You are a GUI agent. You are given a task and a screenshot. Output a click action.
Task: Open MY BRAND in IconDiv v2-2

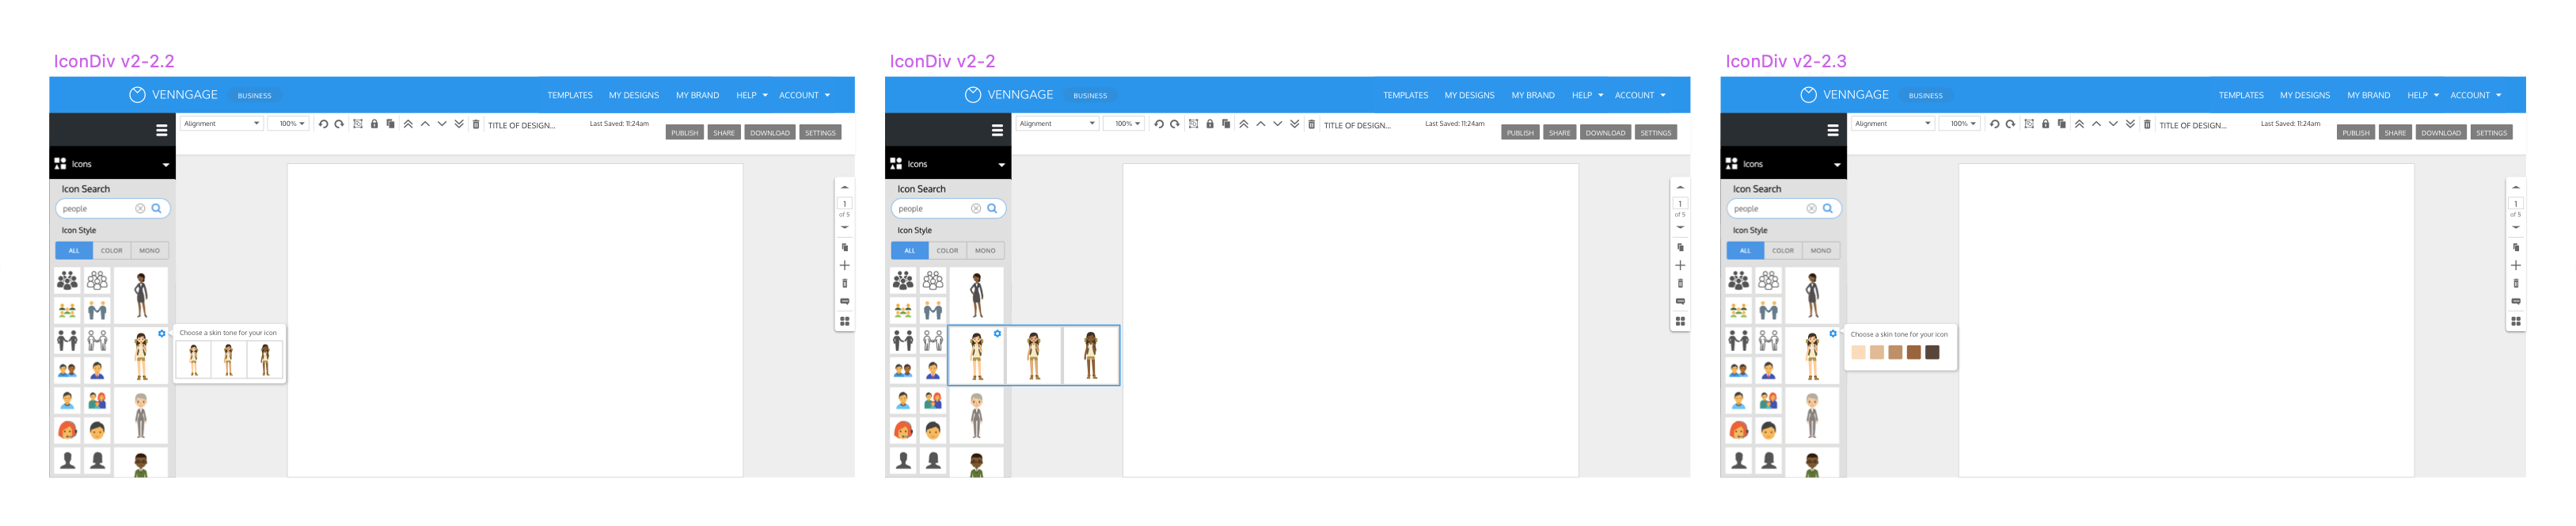pos(1533,95)
